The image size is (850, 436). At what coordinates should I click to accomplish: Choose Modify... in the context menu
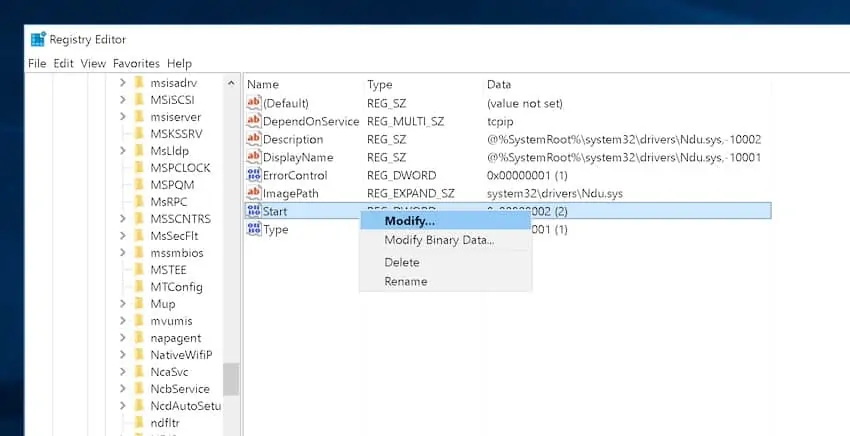[445, 221]
